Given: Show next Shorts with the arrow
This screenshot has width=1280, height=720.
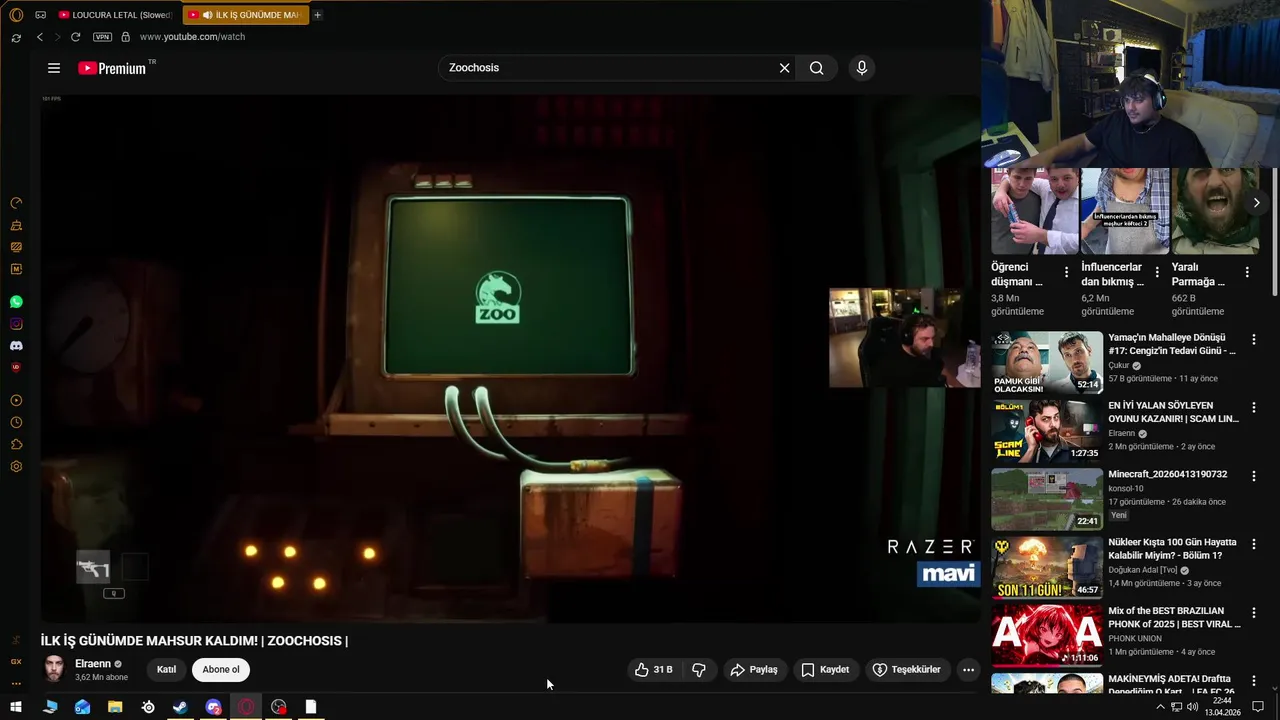Looking at the screenshot, I should click(x=1256, y=203).
